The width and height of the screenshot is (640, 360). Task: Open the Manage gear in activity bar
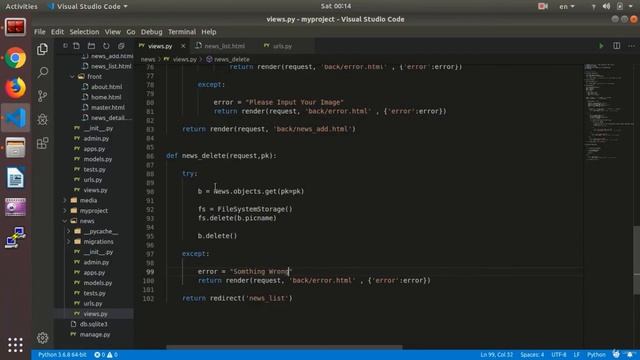point(42,338)
